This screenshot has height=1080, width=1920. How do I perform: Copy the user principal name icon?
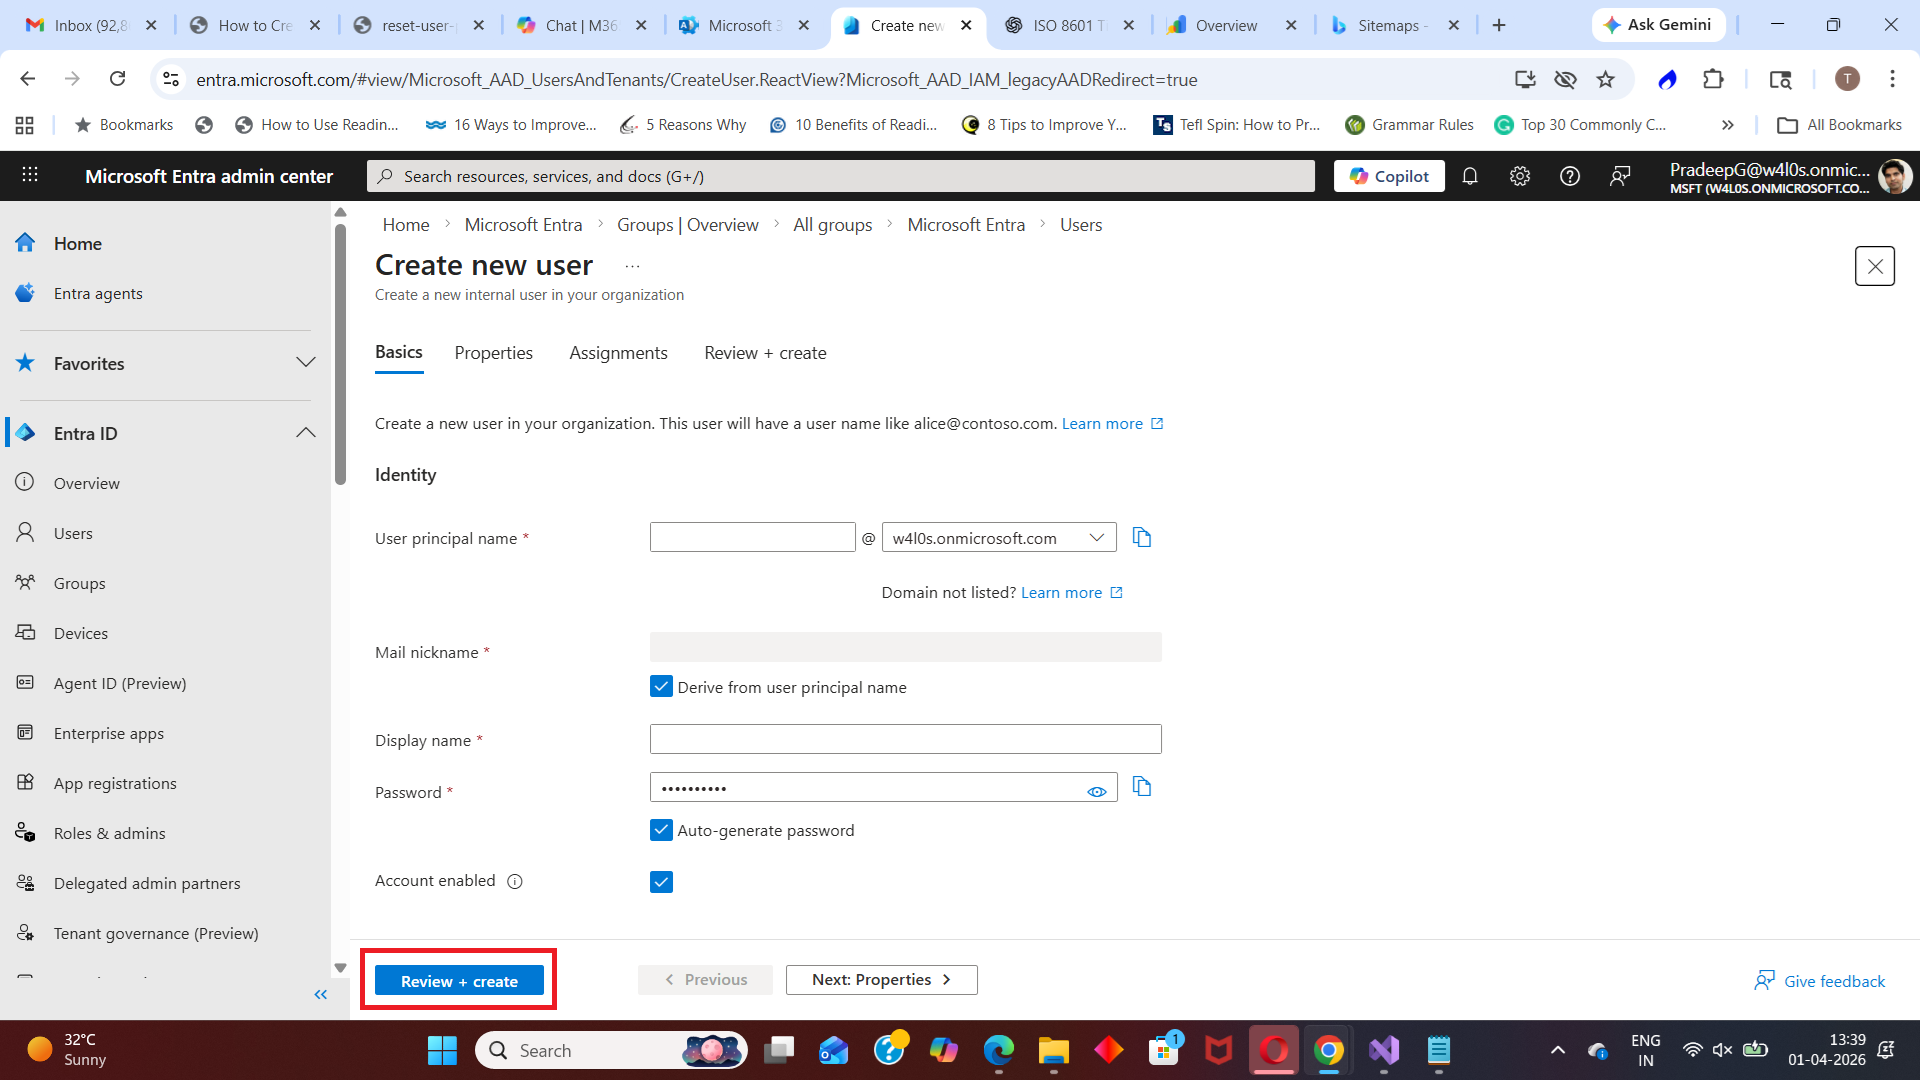pyautogui.click(x=1141, y=538)
